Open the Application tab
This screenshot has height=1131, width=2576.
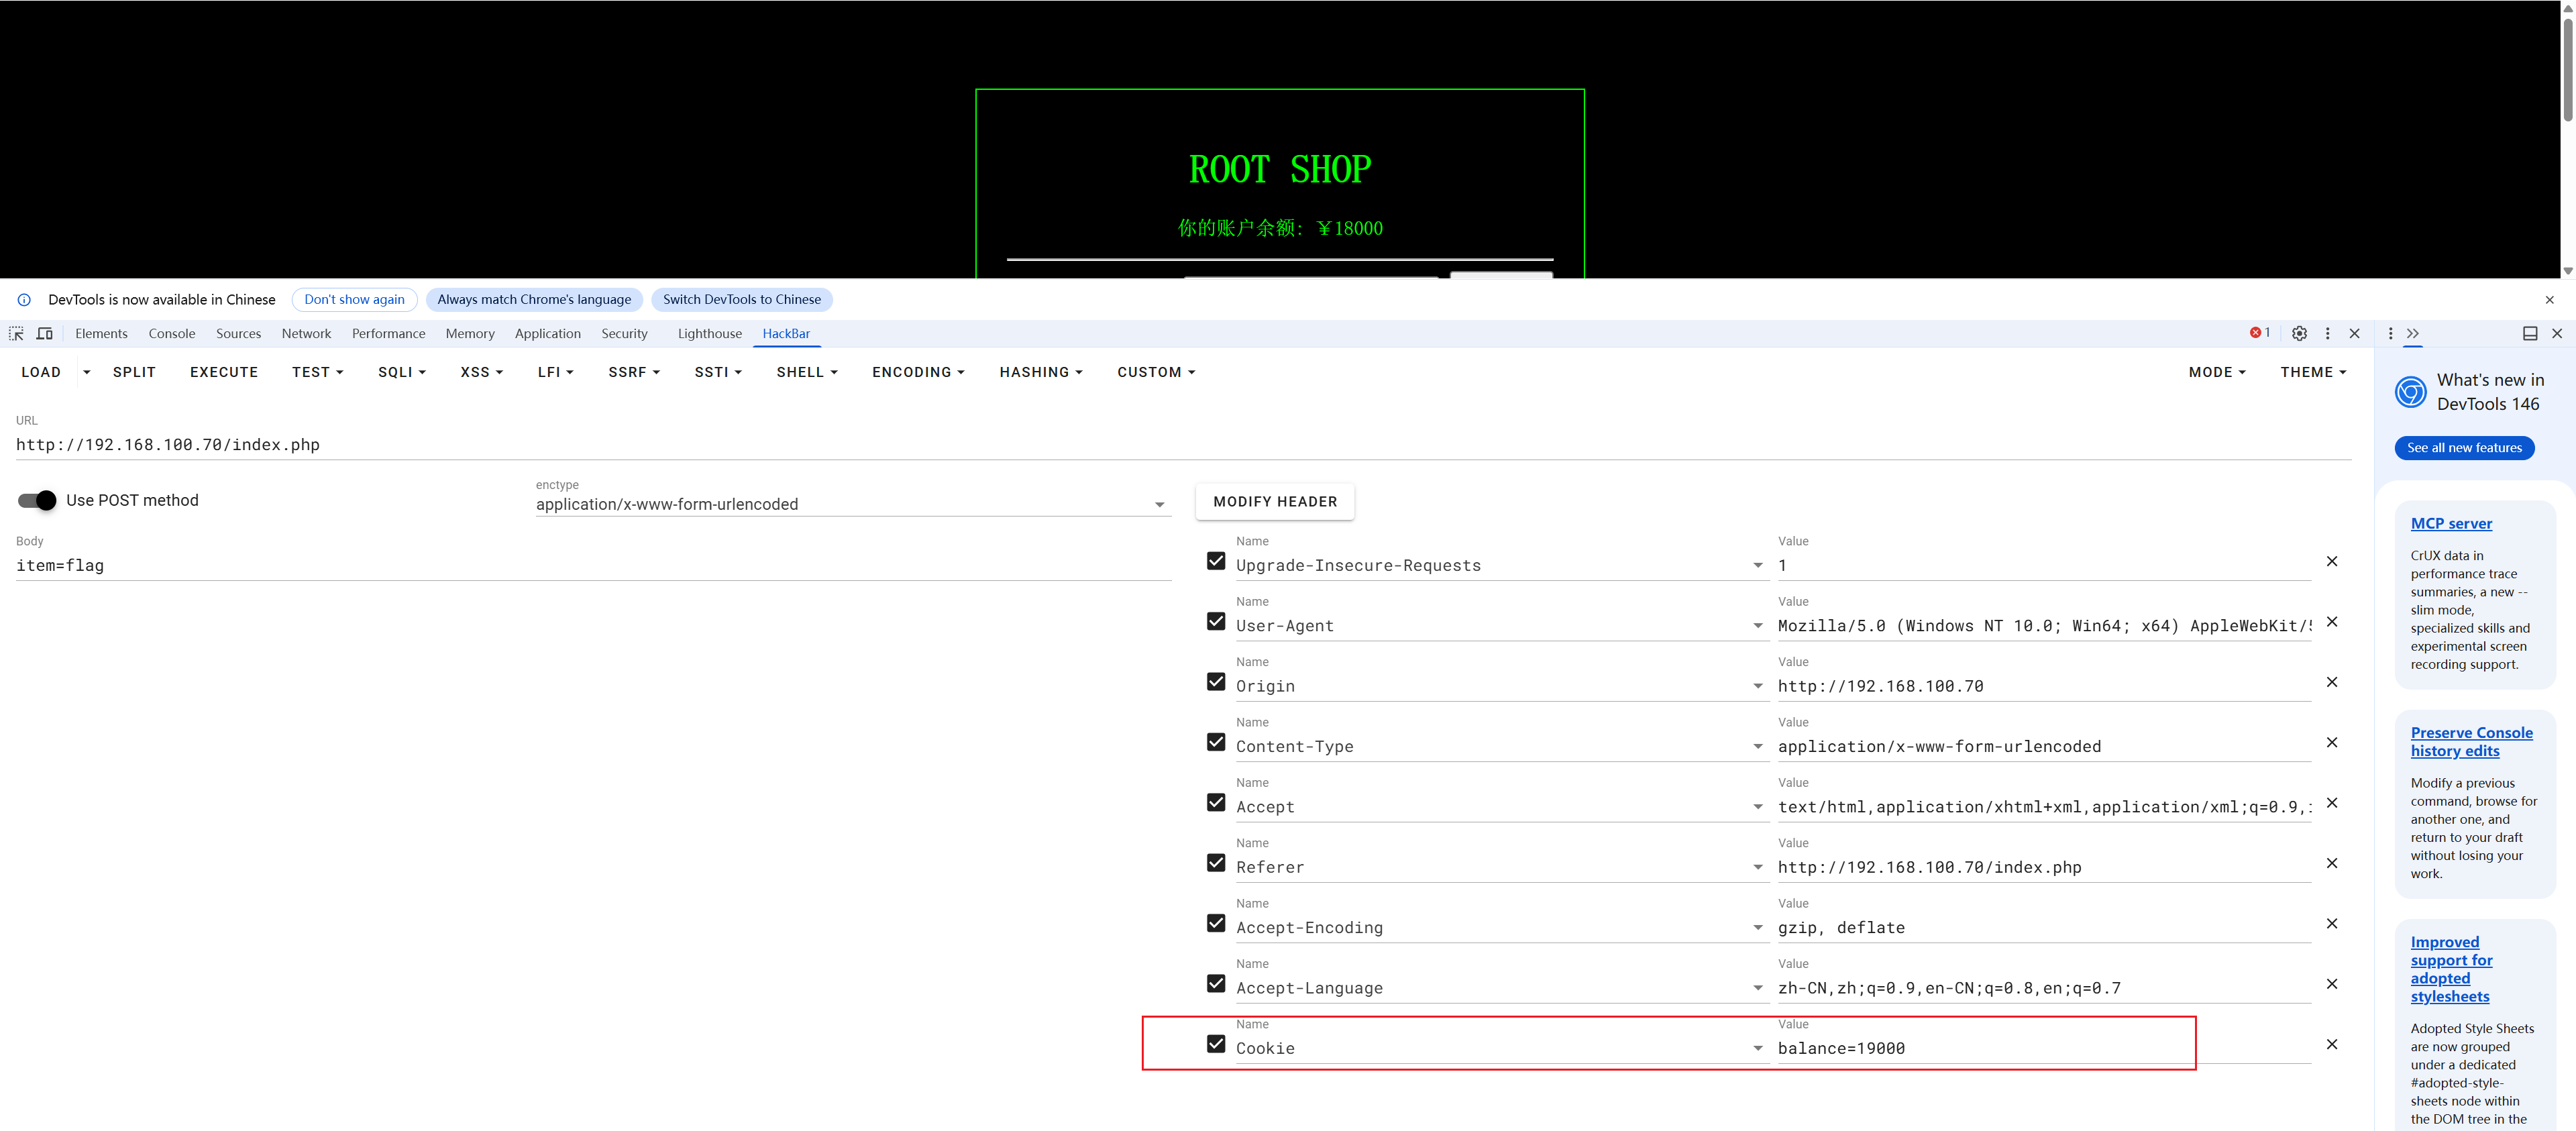(x=547, y=333)
